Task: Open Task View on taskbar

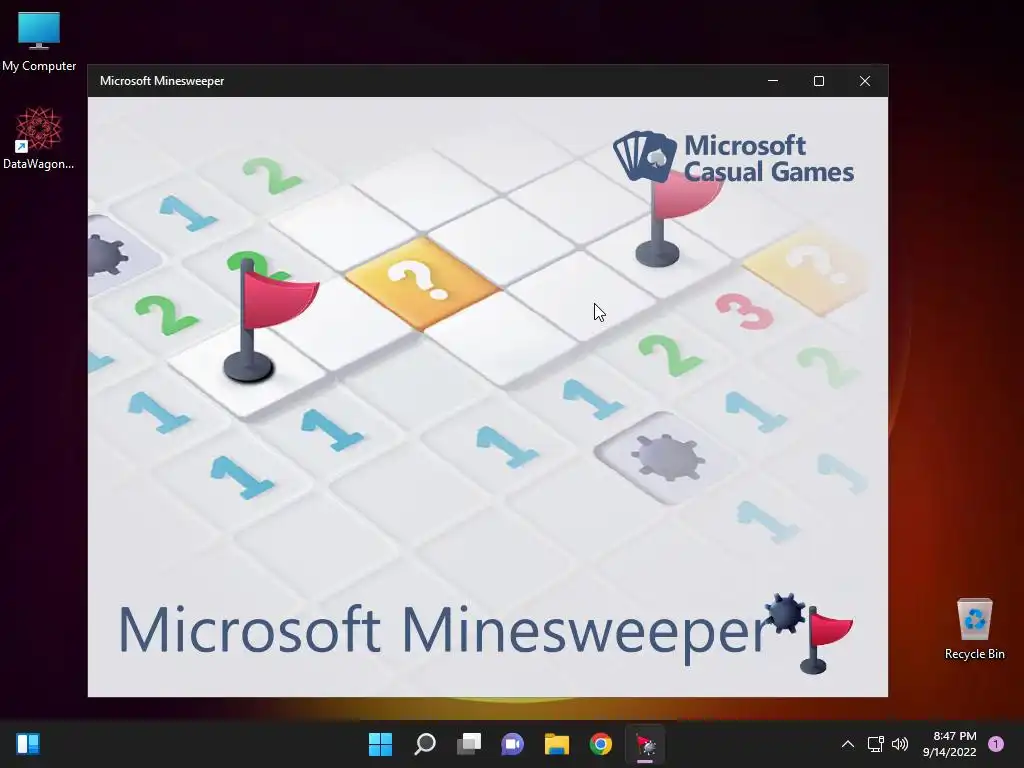Action: [469, 744]
